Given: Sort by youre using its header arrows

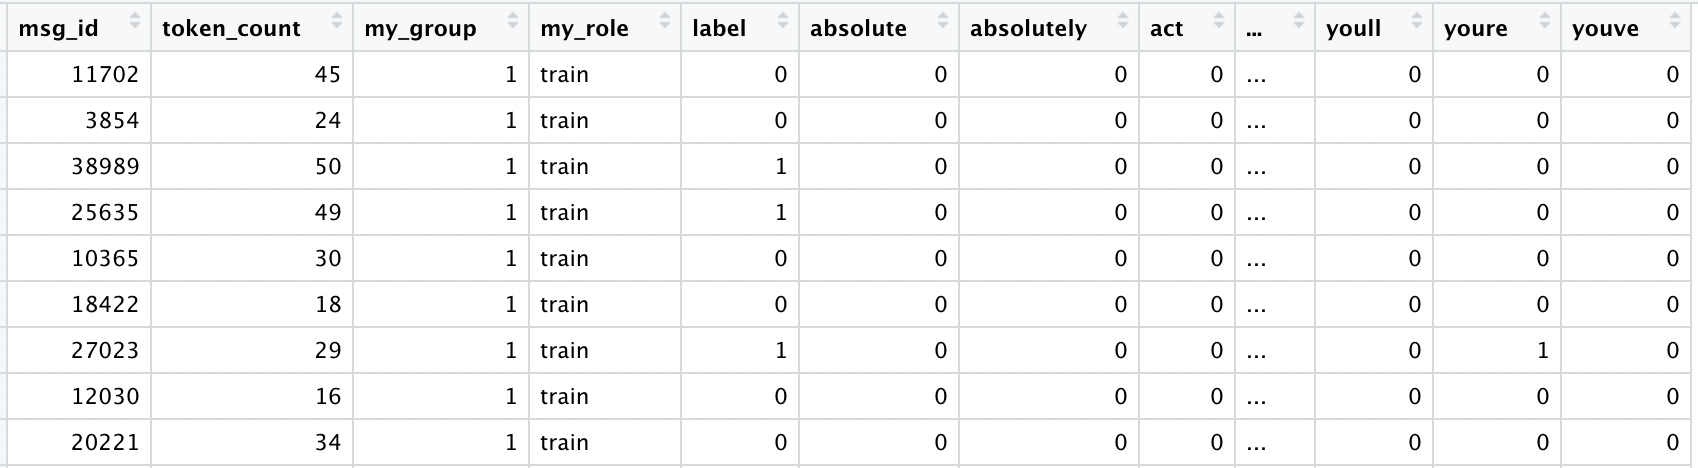Looking at the screenshot, I should click(1545, 20).
